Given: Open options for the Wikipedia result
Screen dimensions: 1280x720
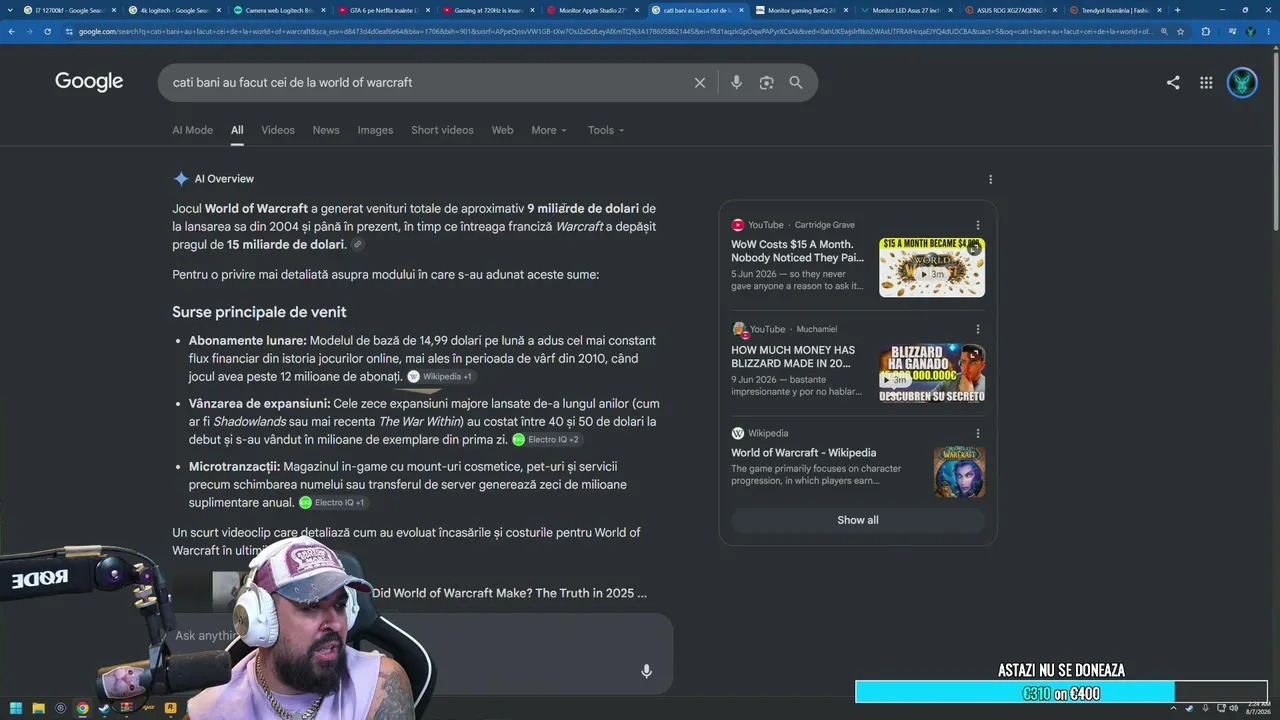Looking at the screenshot, I should 978,433.
